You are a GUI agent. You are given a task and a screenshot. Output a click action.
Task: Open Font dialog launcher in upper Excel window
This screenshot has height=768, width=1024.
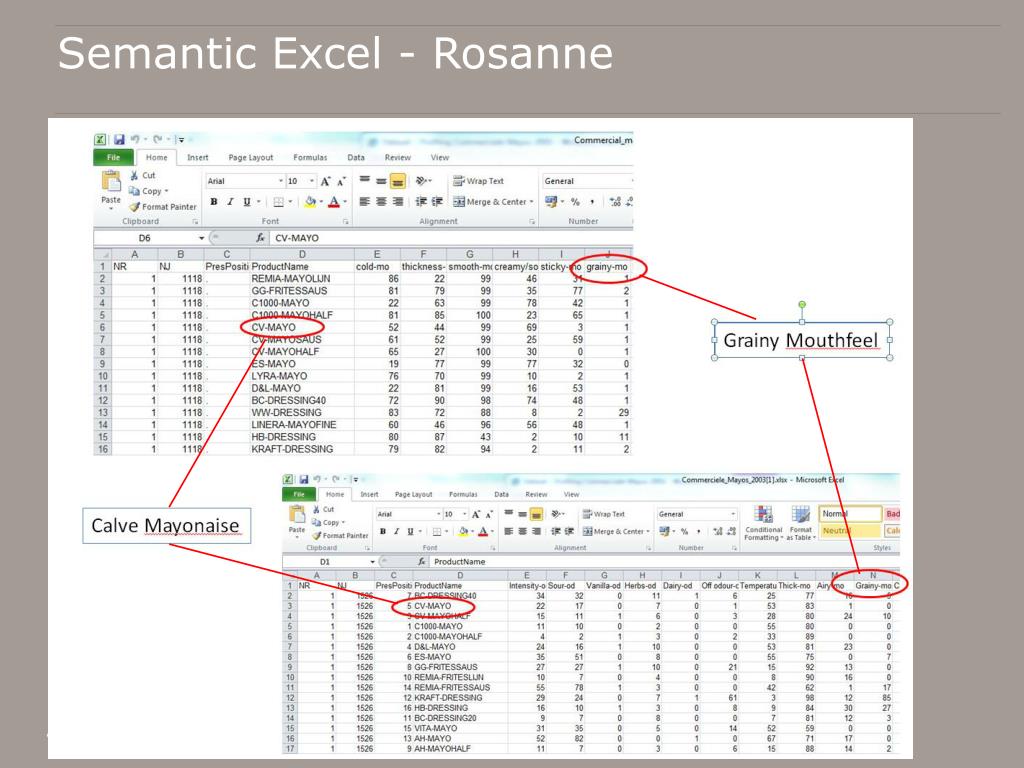coord(345,221)
